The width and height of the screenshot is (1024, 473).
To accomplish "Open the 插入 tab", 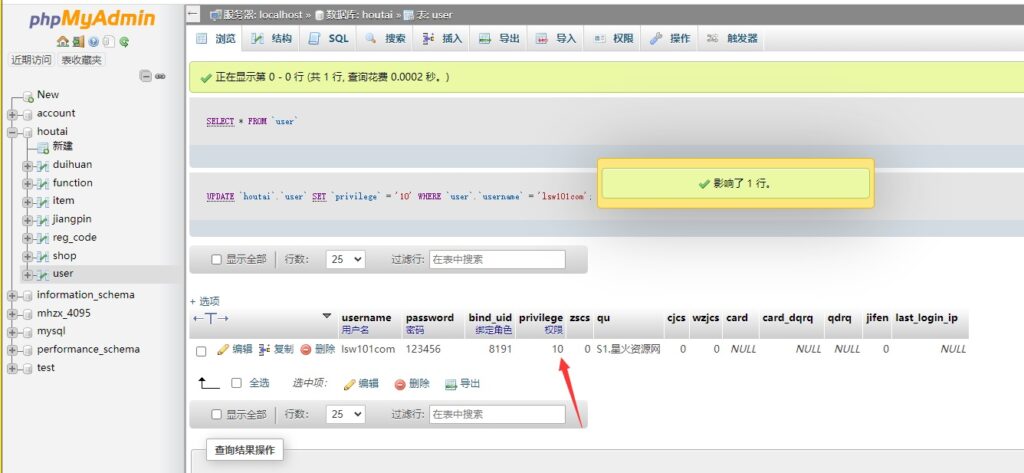I will pyautogui.click(x=443, y=39).
